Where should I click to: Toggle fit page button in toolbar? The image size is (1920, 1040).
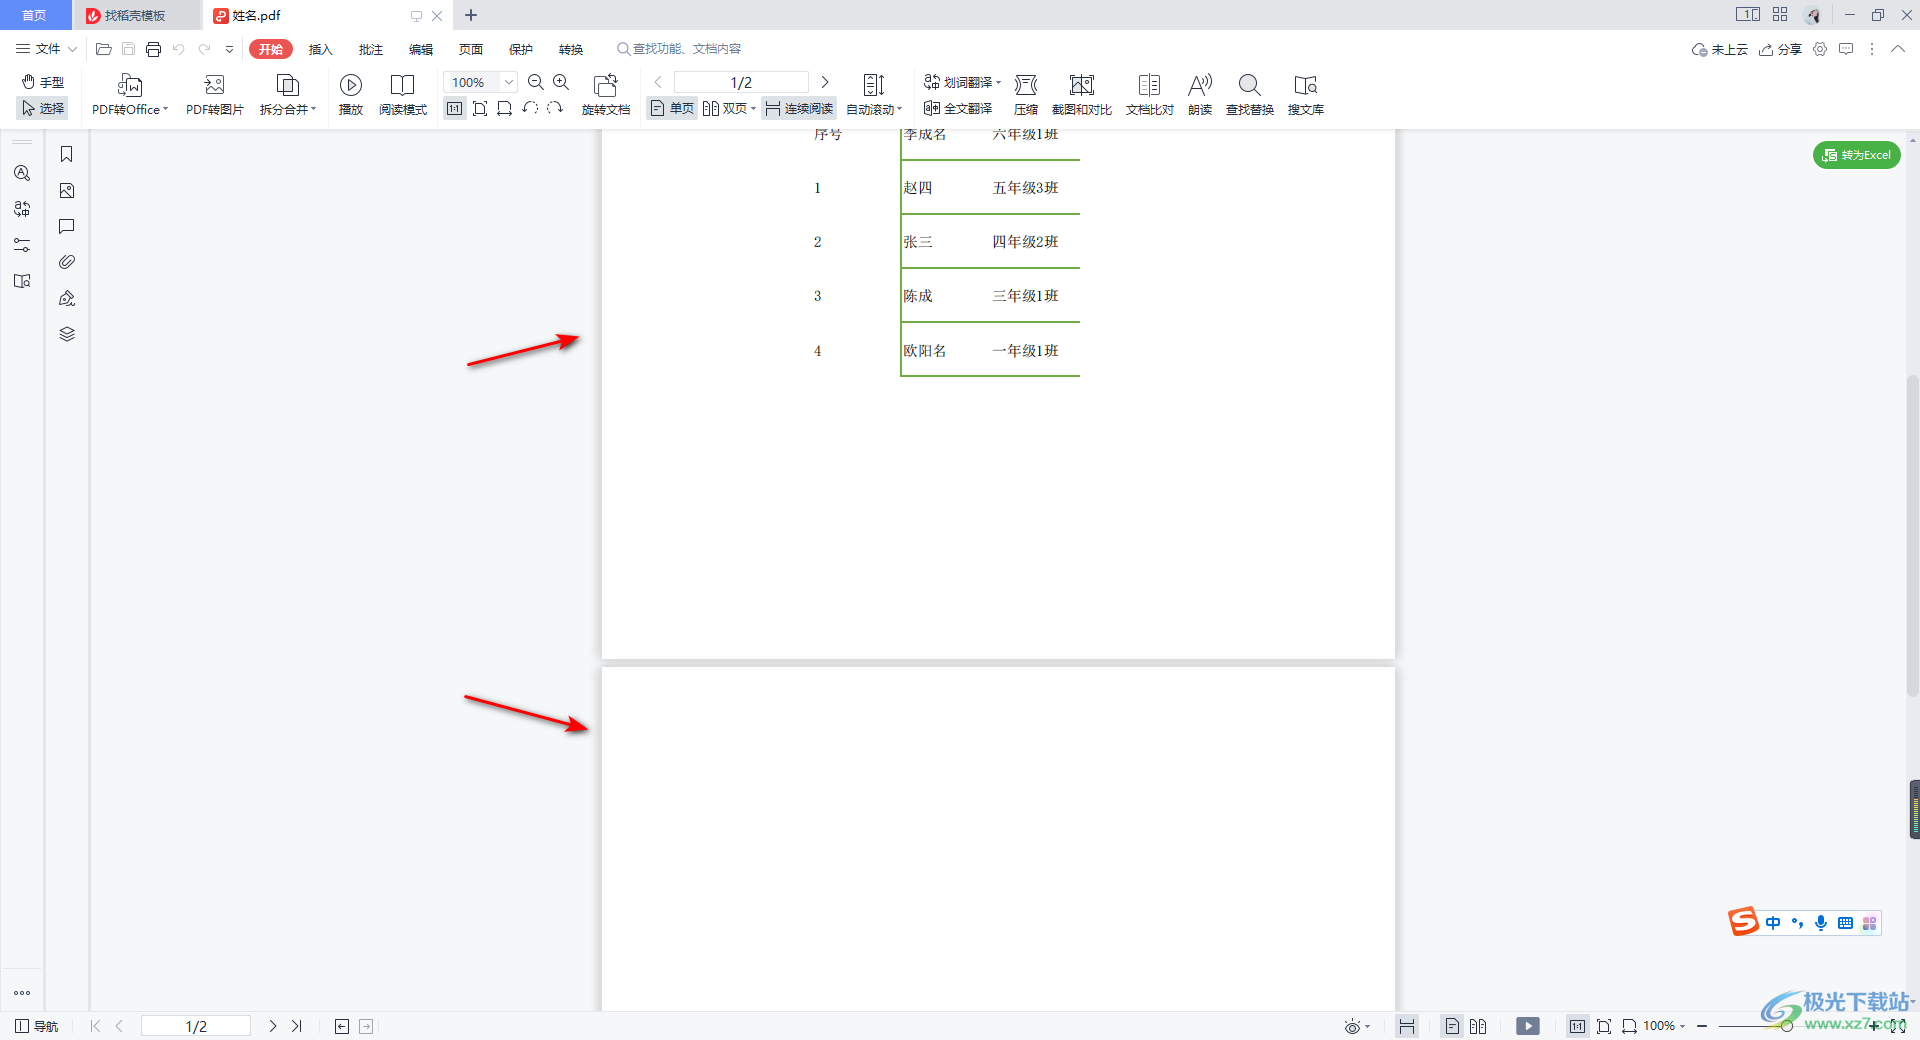pos(480,108)
